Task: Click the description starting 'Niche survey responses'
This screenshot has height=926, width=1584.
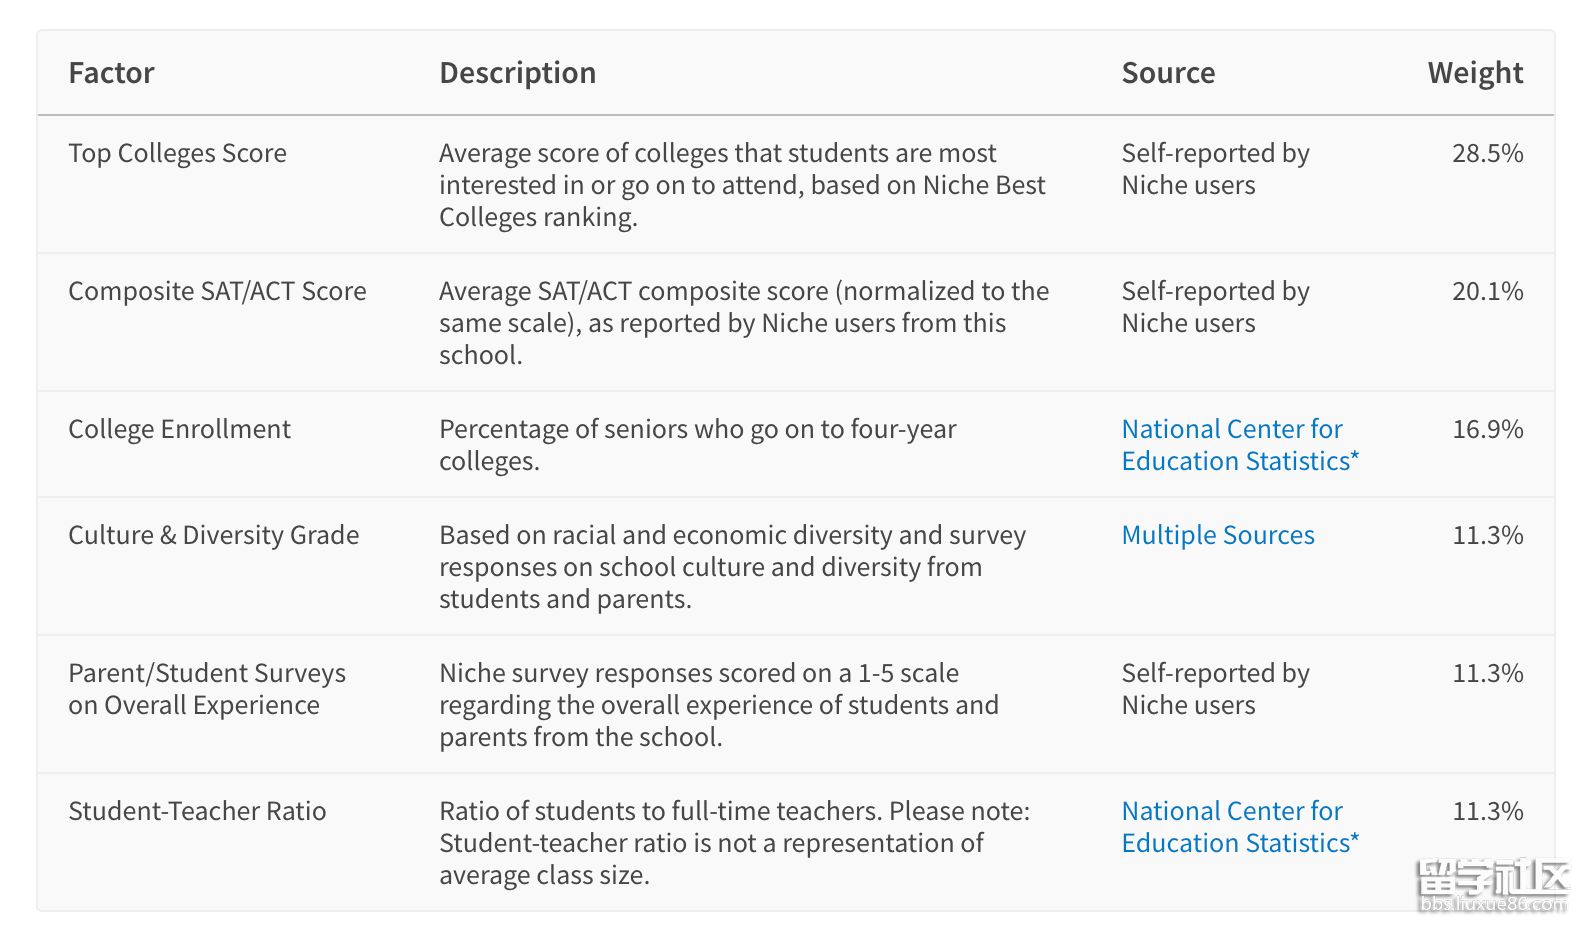Action: 718,705
